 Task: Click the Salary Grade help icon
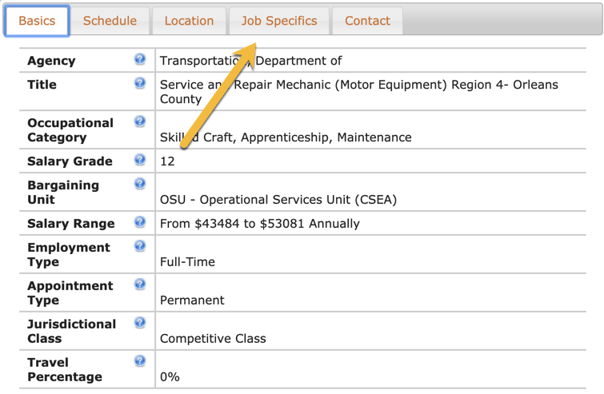(140, 159)
